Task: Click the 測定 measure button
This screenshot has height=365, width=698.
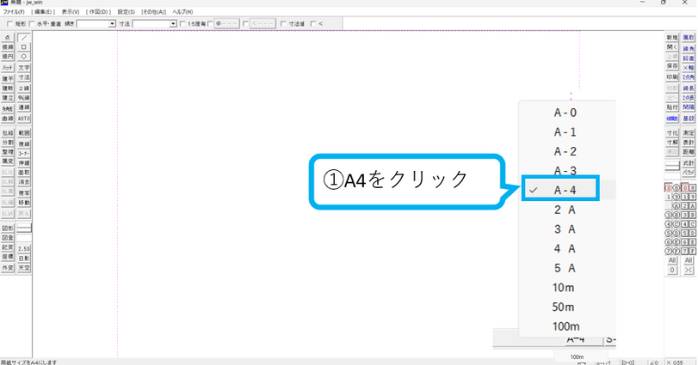Action: [688, 133]
